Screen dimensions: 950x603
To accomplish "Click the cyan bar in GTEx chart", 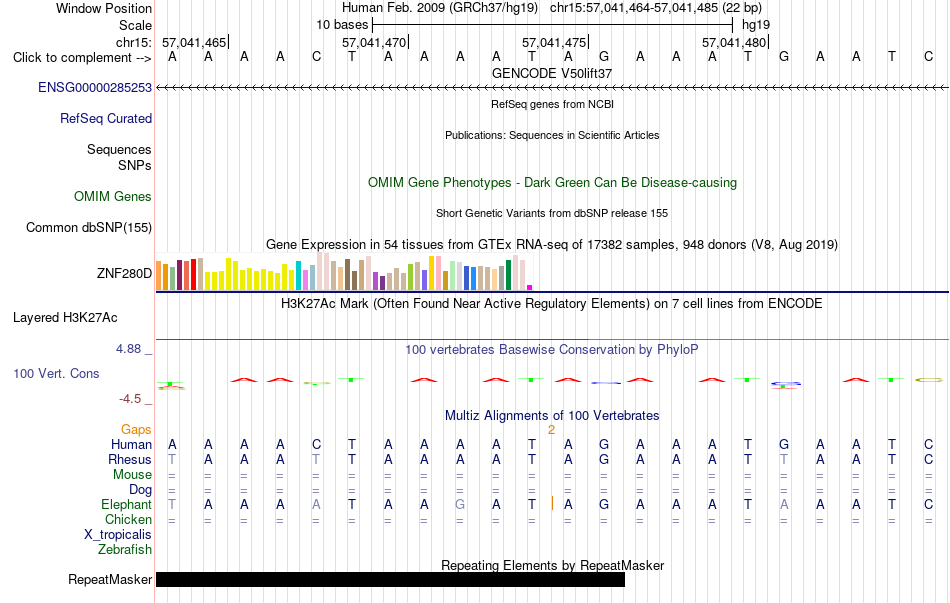I will click(299, 276).
